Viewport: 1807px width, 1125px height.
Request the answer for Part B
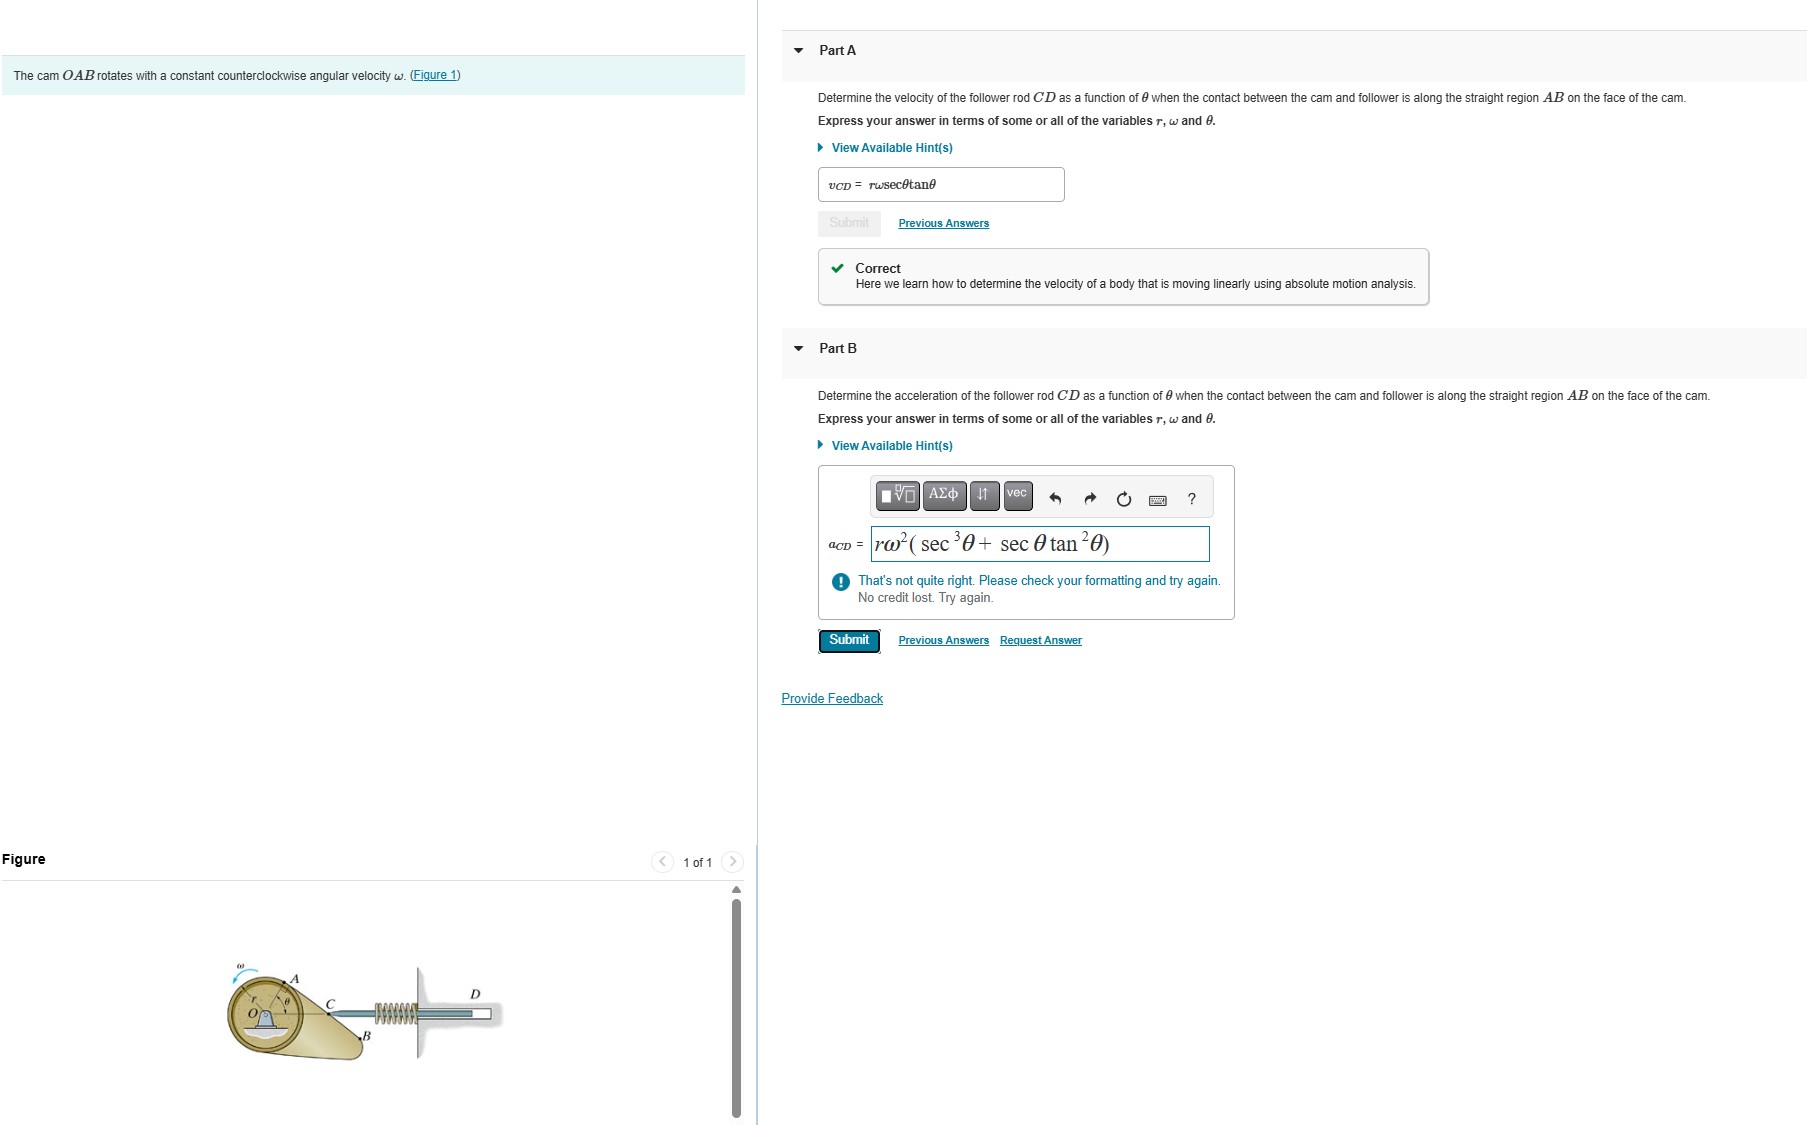click(1040, 639)
